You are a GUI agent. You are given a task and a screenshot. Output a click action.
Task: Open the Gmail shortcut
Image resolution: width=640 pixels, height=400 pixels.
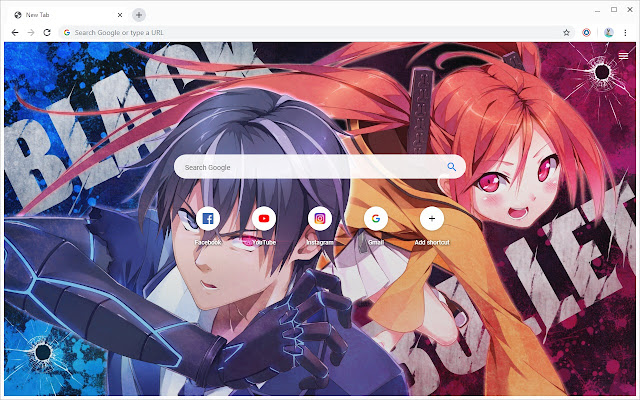click(376, 219)
